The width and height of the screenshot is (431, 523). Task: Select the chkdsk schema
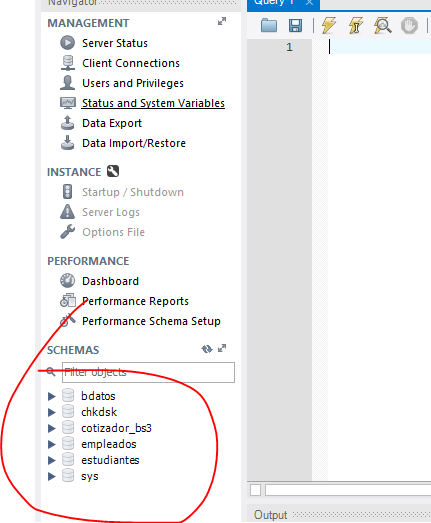pyautogui.click(x=99, y=412)
